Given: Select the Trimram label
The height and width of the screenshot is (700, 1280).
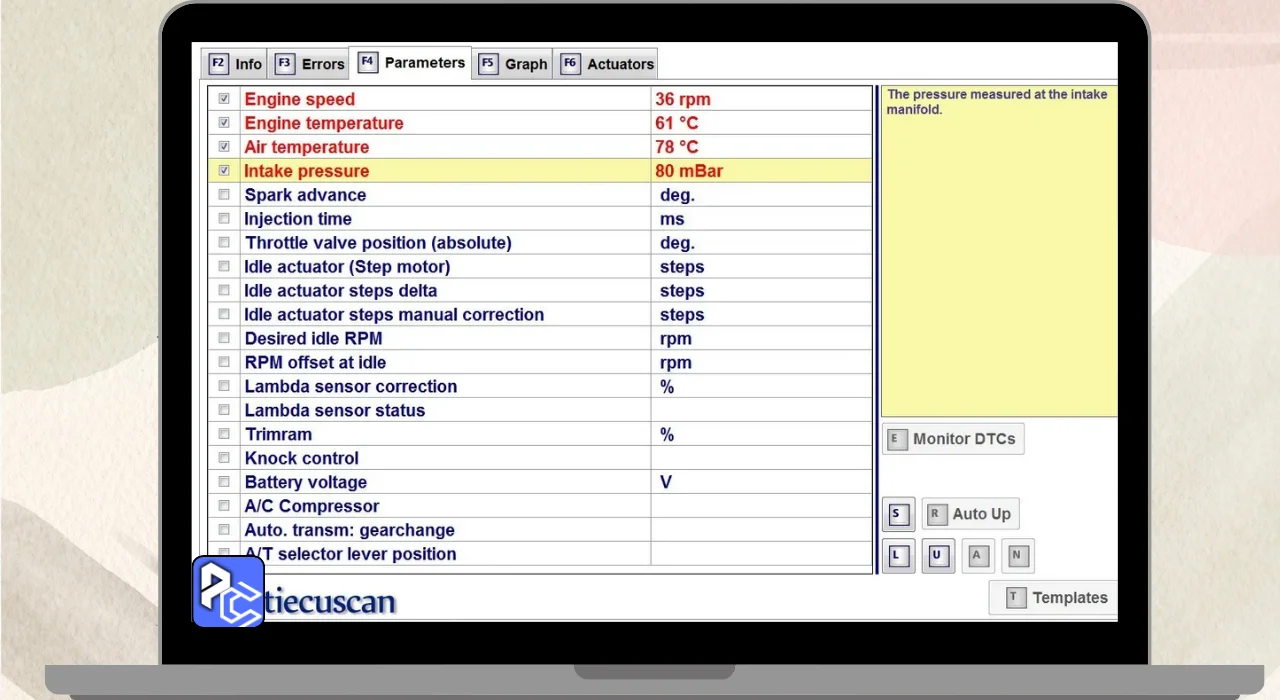Looking at the screenshot, I should 278,434.
